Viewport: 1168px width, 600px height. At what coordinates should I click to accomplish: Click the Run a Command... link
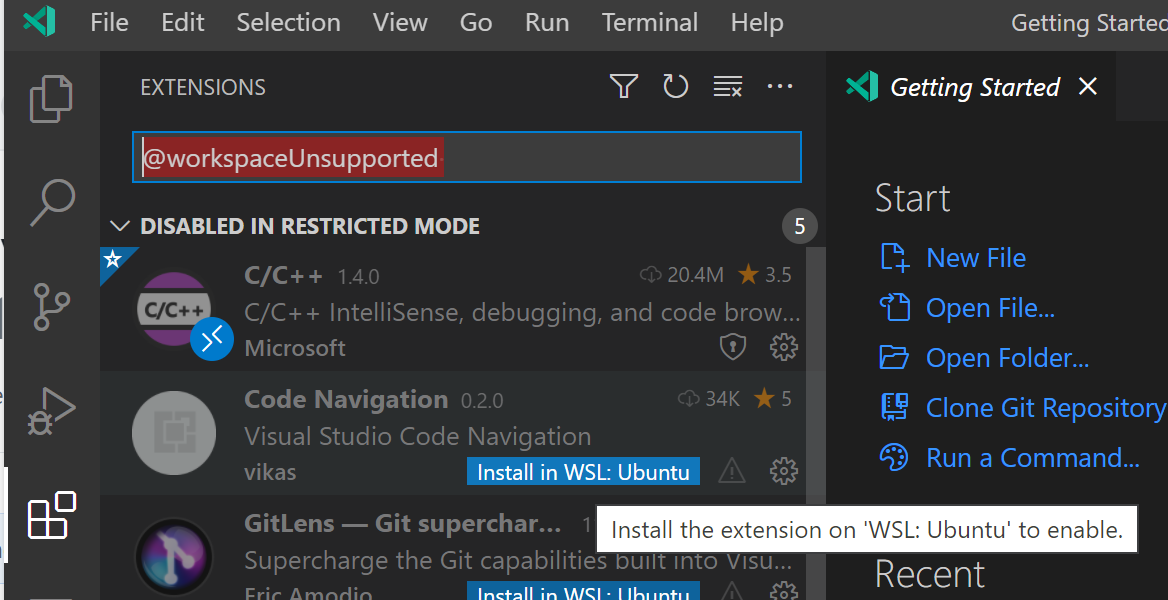tap(1032, 458)
